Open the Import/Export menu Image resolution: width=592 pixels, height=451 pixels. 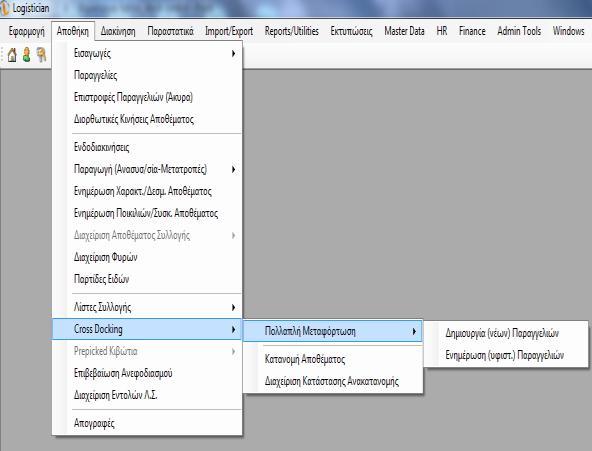click(229, 31)
